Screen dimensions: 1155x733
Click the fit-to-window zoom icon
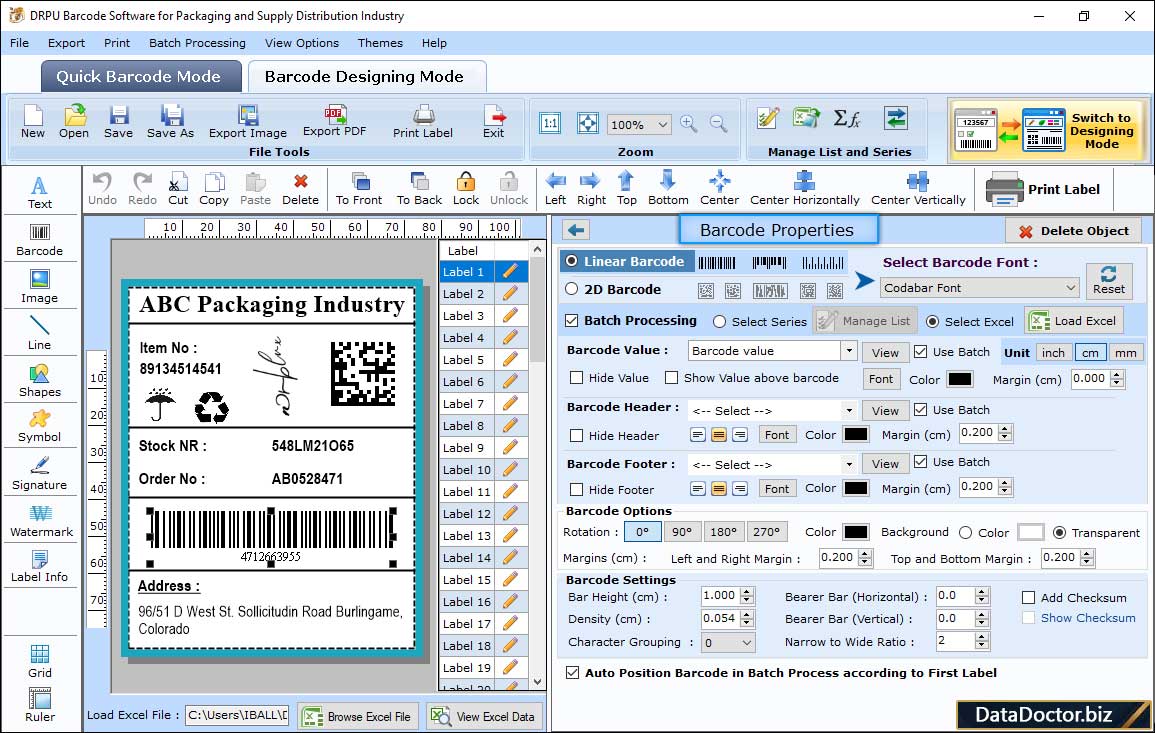coord(588,123)
